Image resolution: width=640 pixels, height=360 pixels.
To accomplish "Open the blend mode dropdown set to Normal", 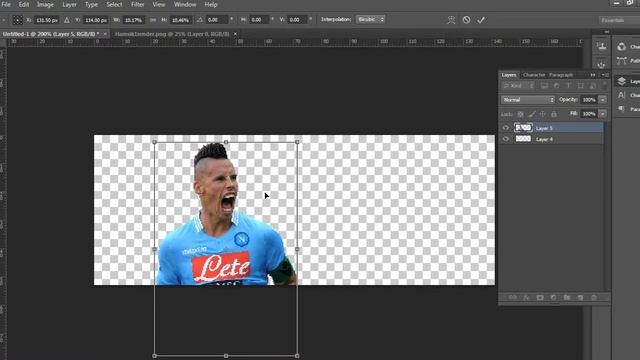I will (528, 100).
